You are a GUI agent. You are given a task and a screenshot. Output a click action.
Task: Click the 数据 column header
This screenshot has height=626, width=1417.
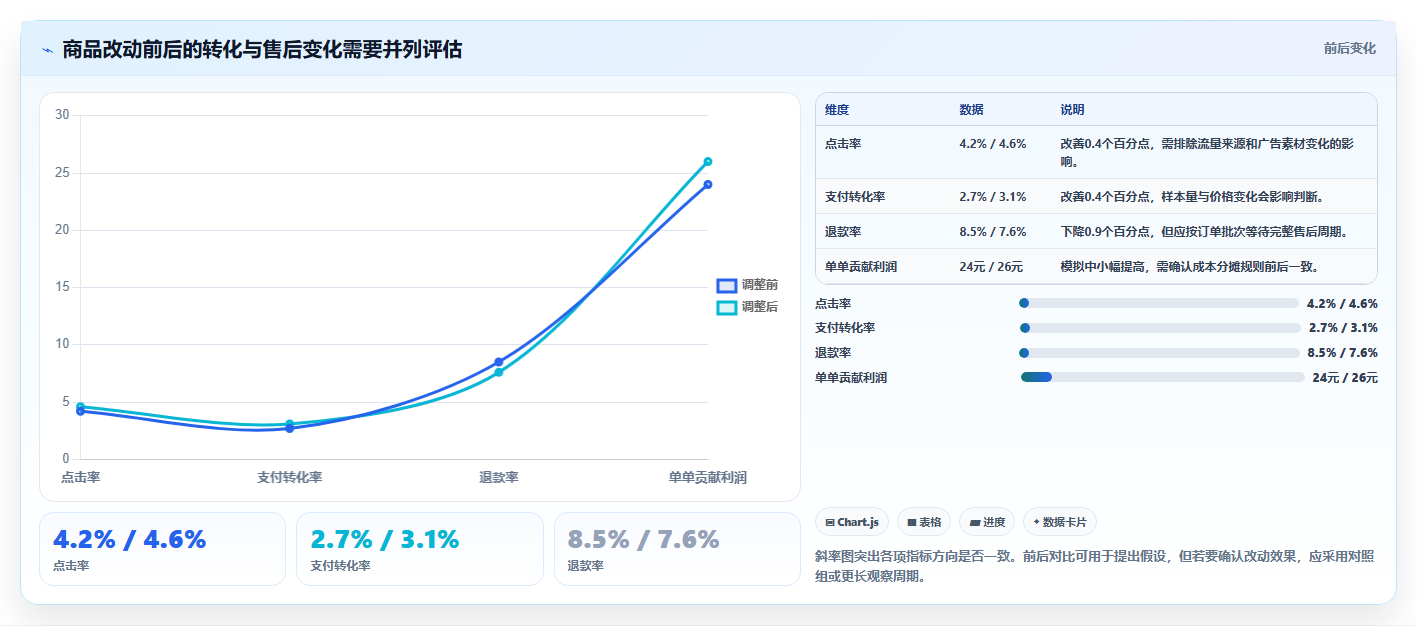click(971, 110)
